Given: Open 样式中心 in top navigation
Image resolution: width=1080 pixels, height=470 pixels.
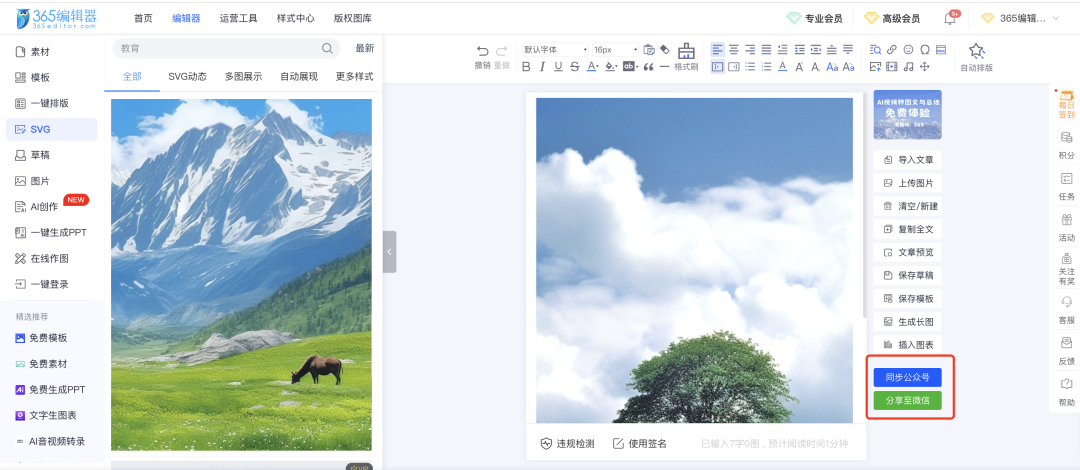Looking at the screenshot, I should click(295, 19).
